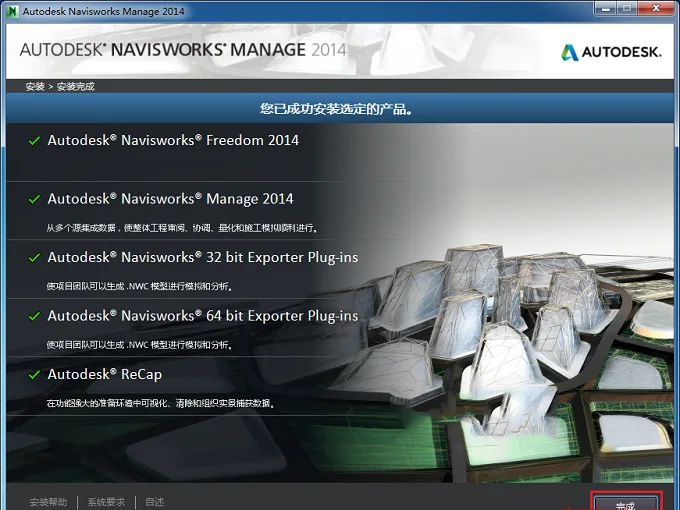Viewport: 680px width, 510px height.
Task: Minimize the installer window
Action: [x=606, y=9]
